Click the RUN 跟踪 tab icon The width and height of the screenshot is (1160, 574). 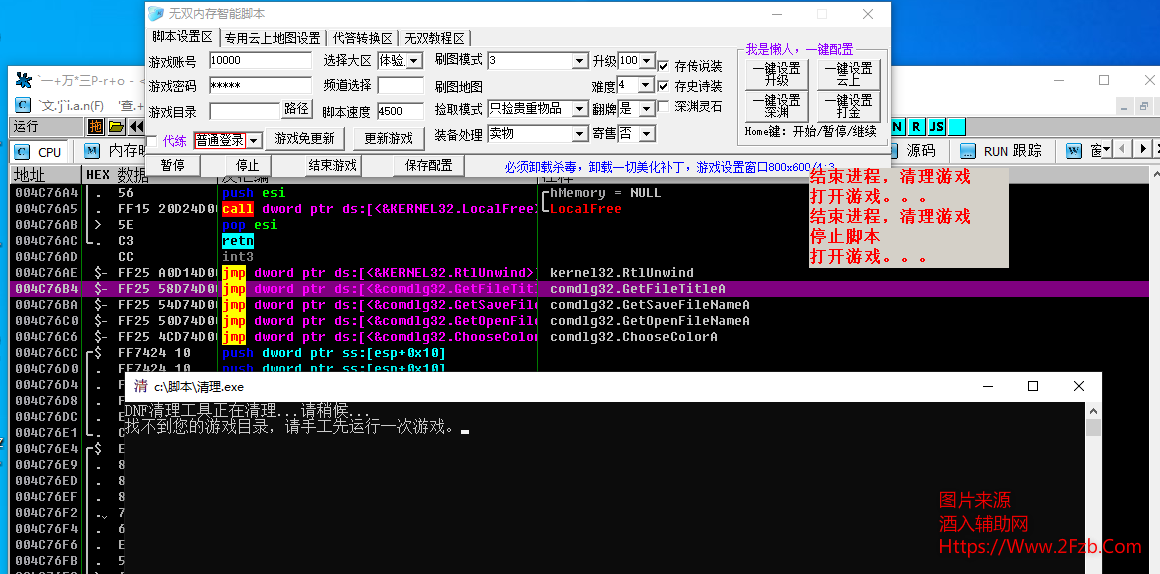click(967, 151)
